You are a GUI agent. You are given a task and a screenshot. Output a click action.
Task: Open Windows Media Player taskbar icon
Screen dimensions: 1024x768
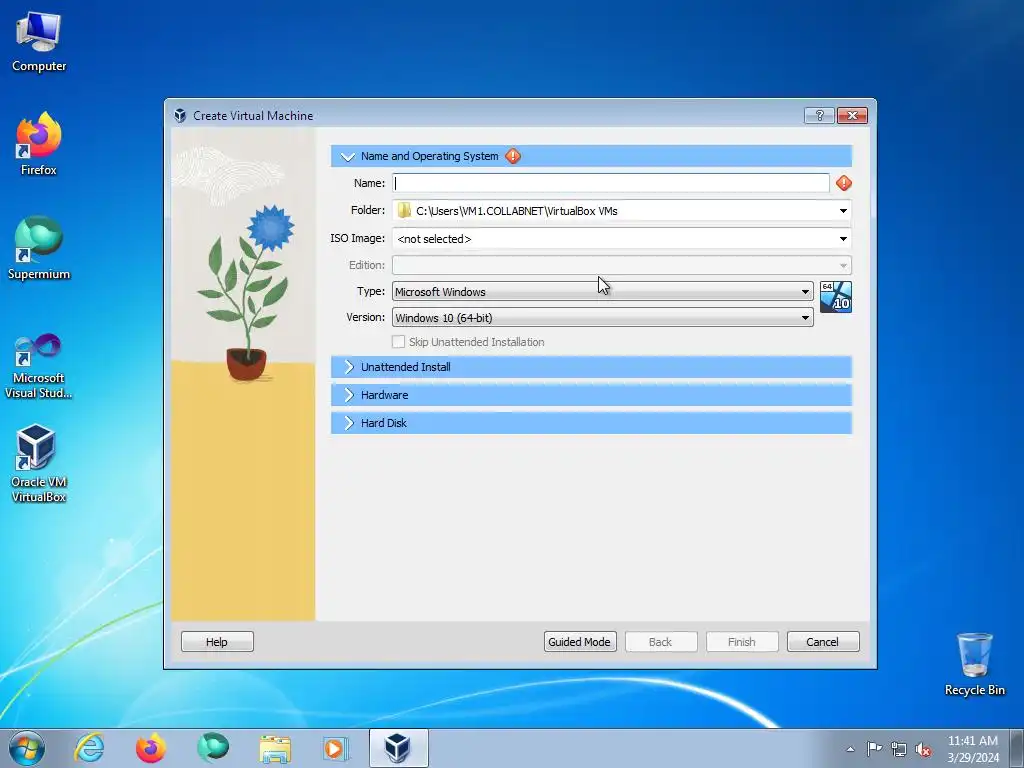click(337, 748)
